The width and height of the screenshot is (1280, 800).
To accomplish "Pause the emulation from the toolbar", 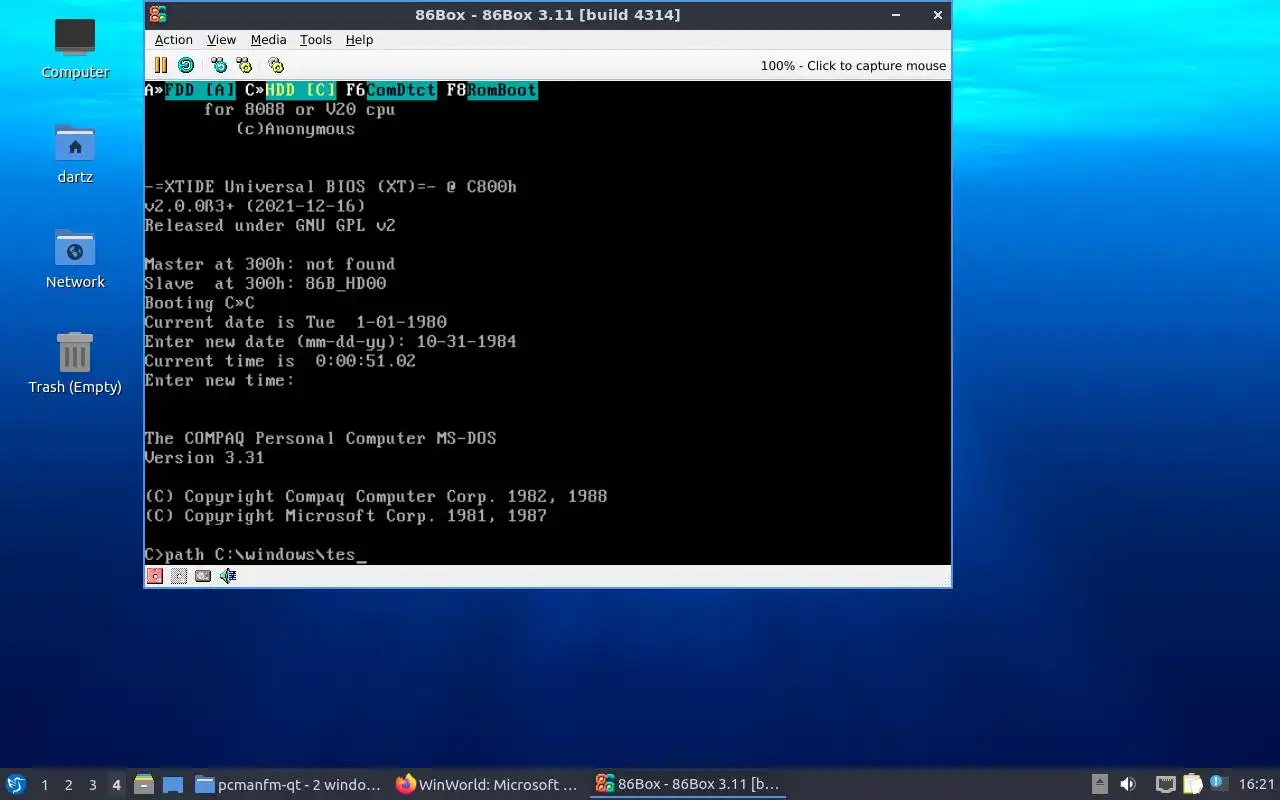I will point(160,65).
